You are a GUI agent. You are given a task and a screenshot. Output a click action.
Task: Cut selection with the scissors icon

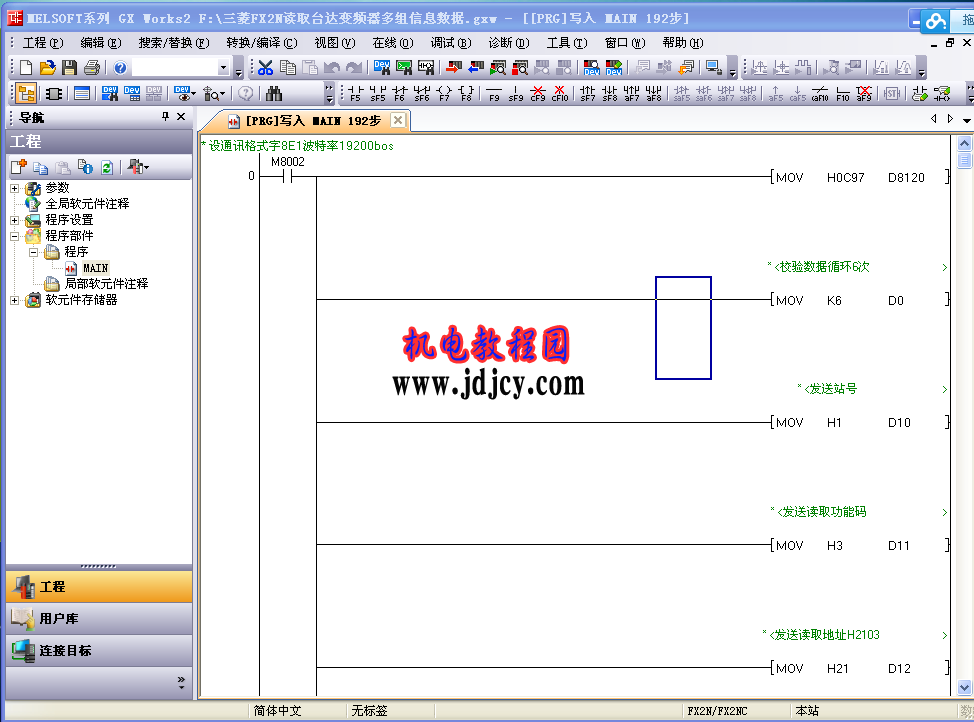[265, 67]
